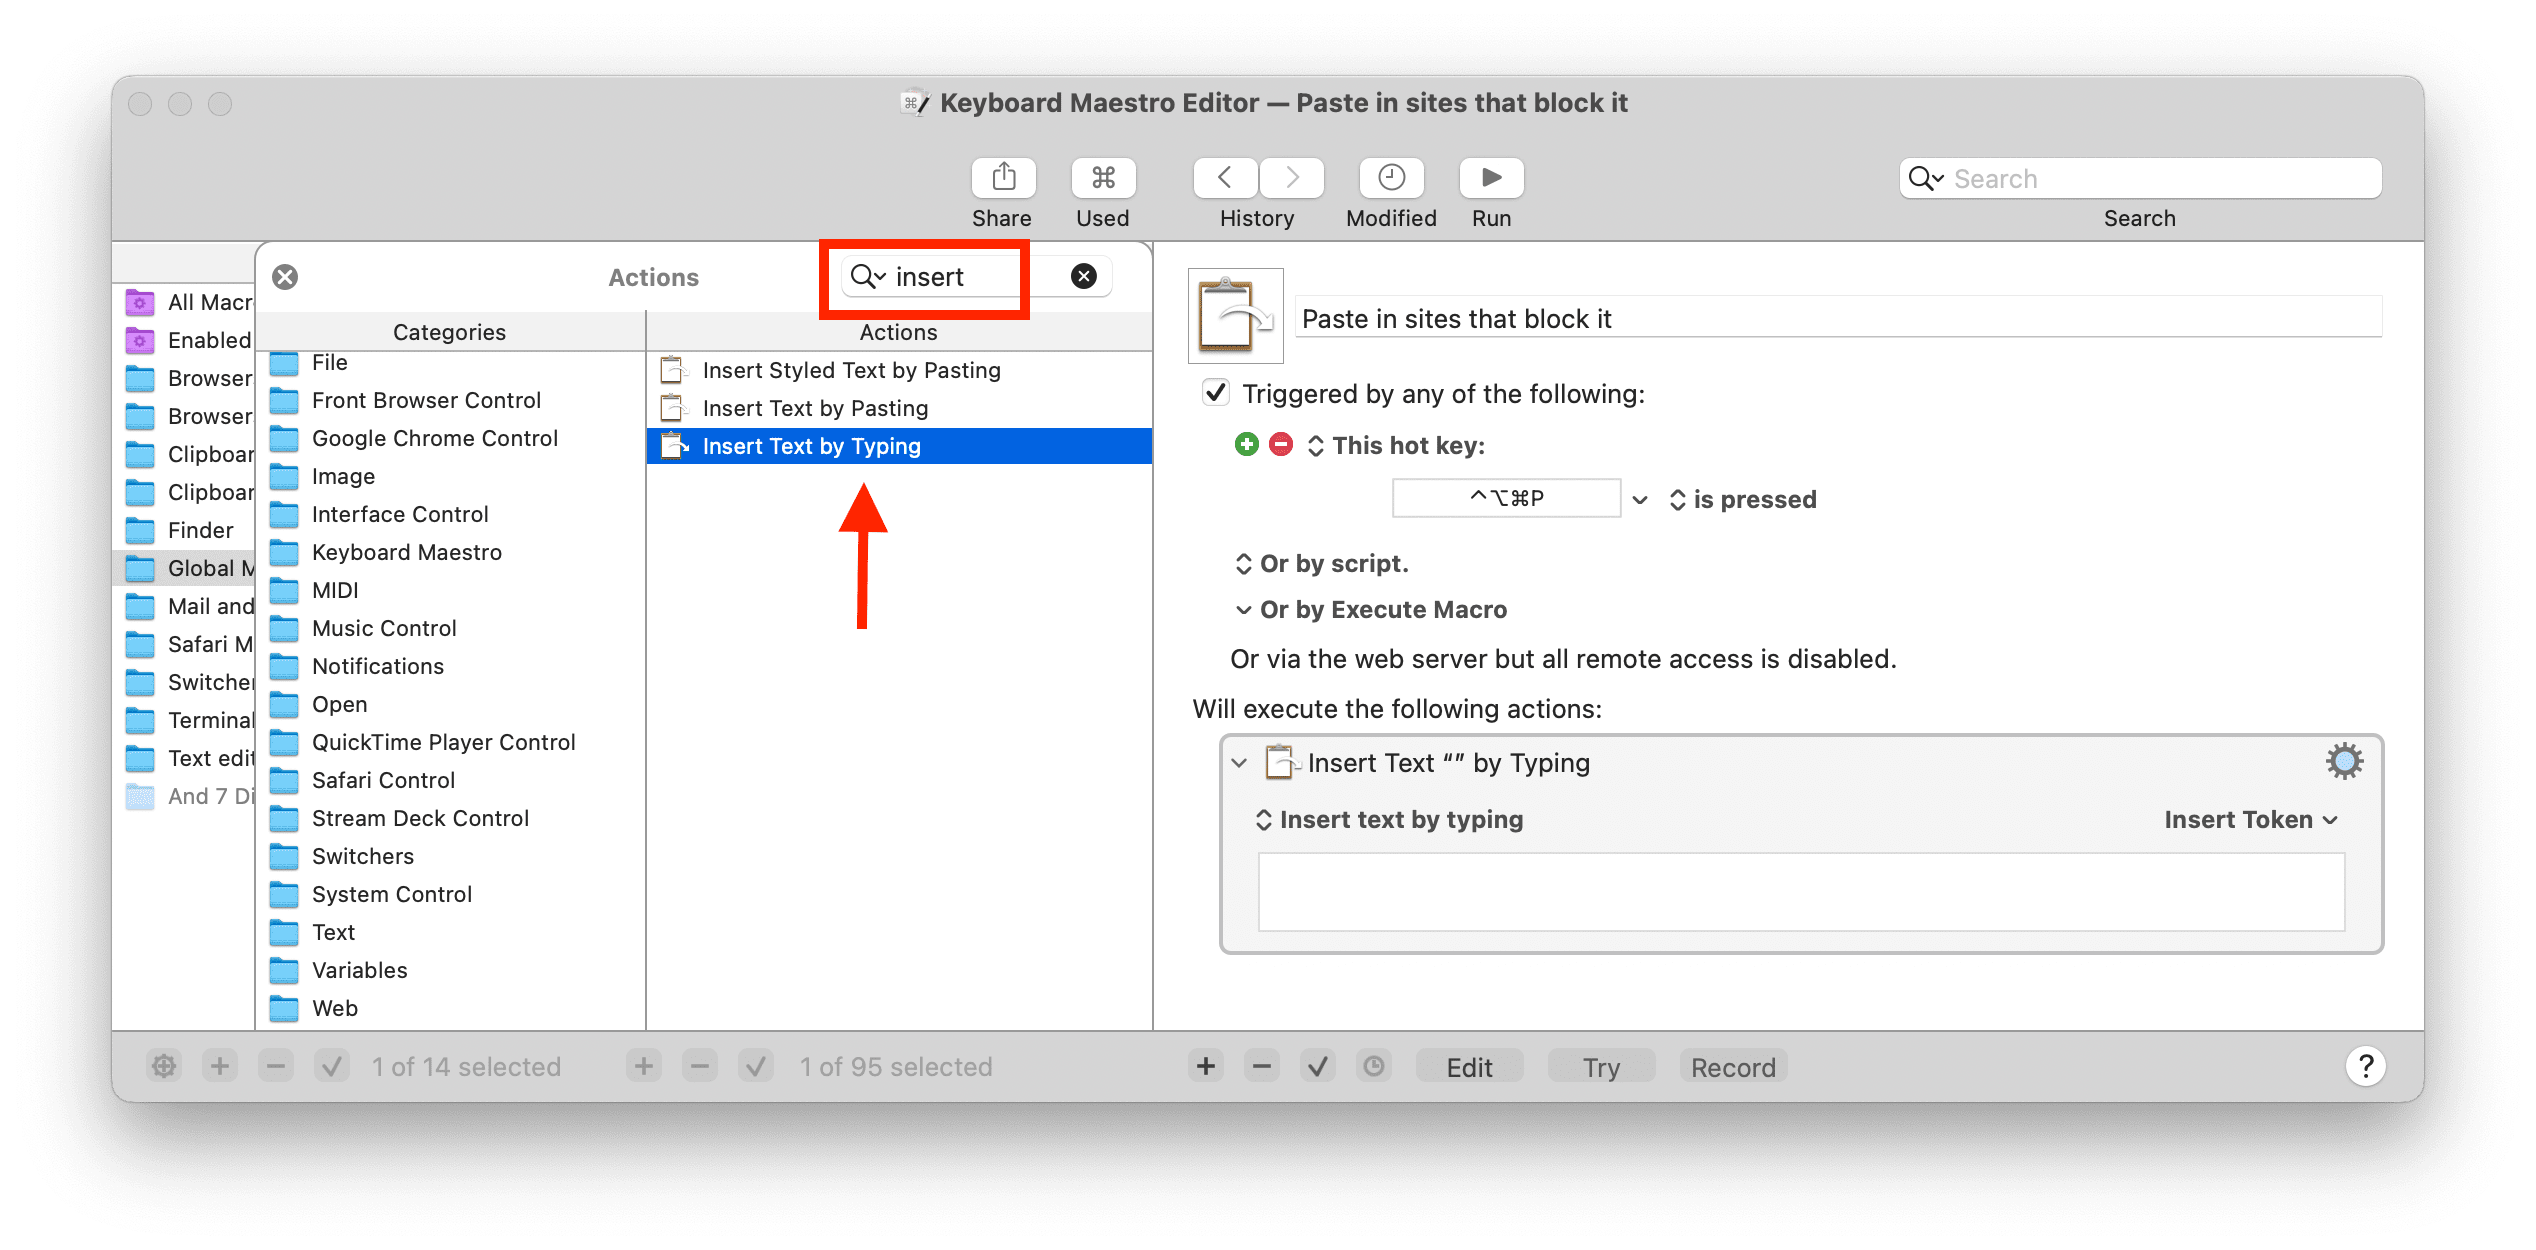
Task: Select the MIDI category
Action: 450,590
